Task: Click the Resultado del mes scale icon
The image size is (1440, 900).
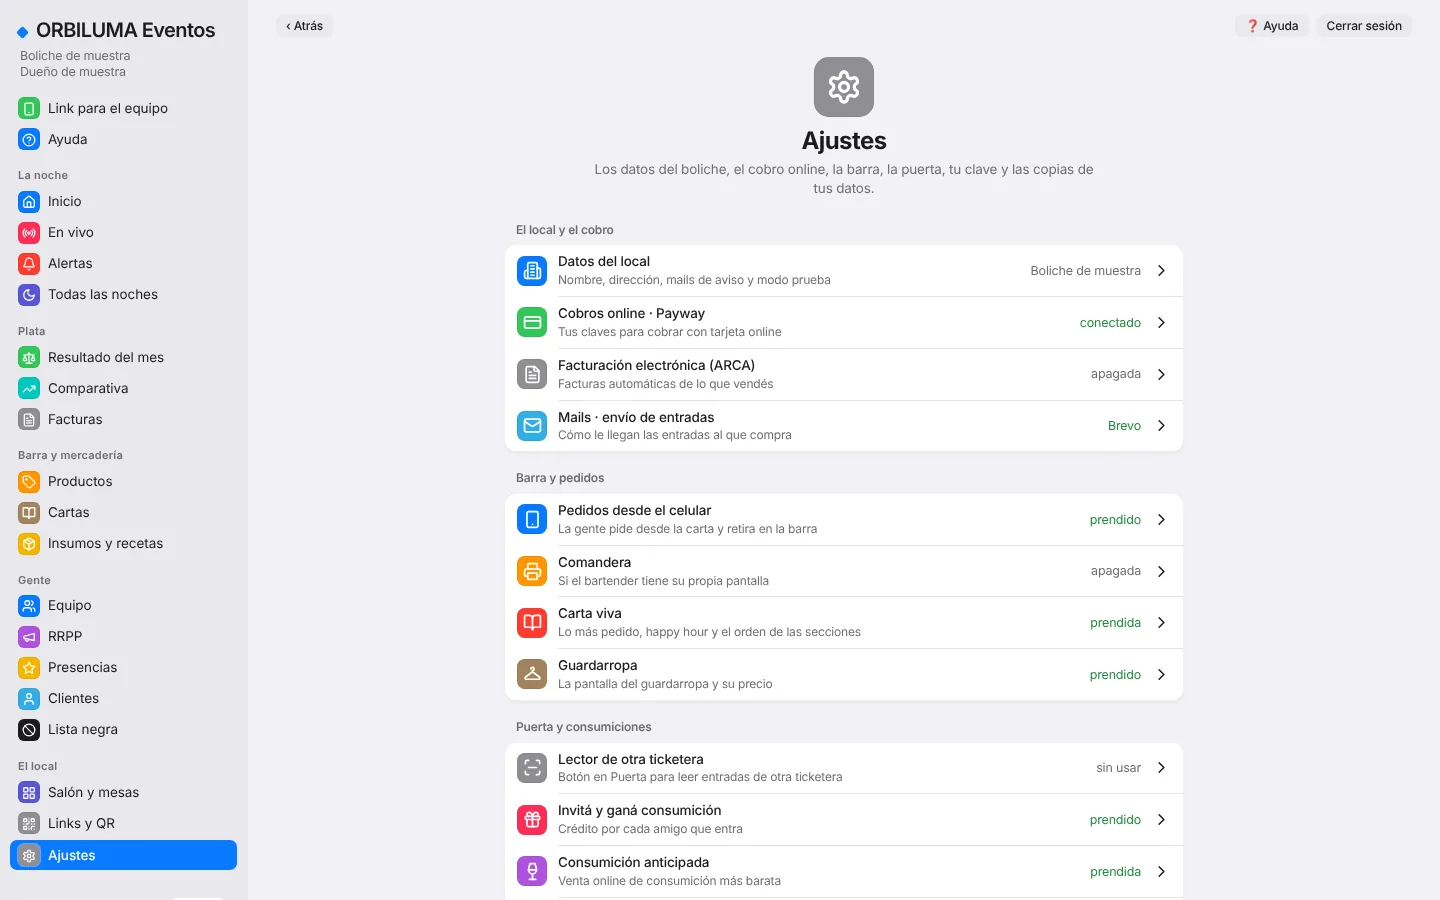Action: pos(29,357)
